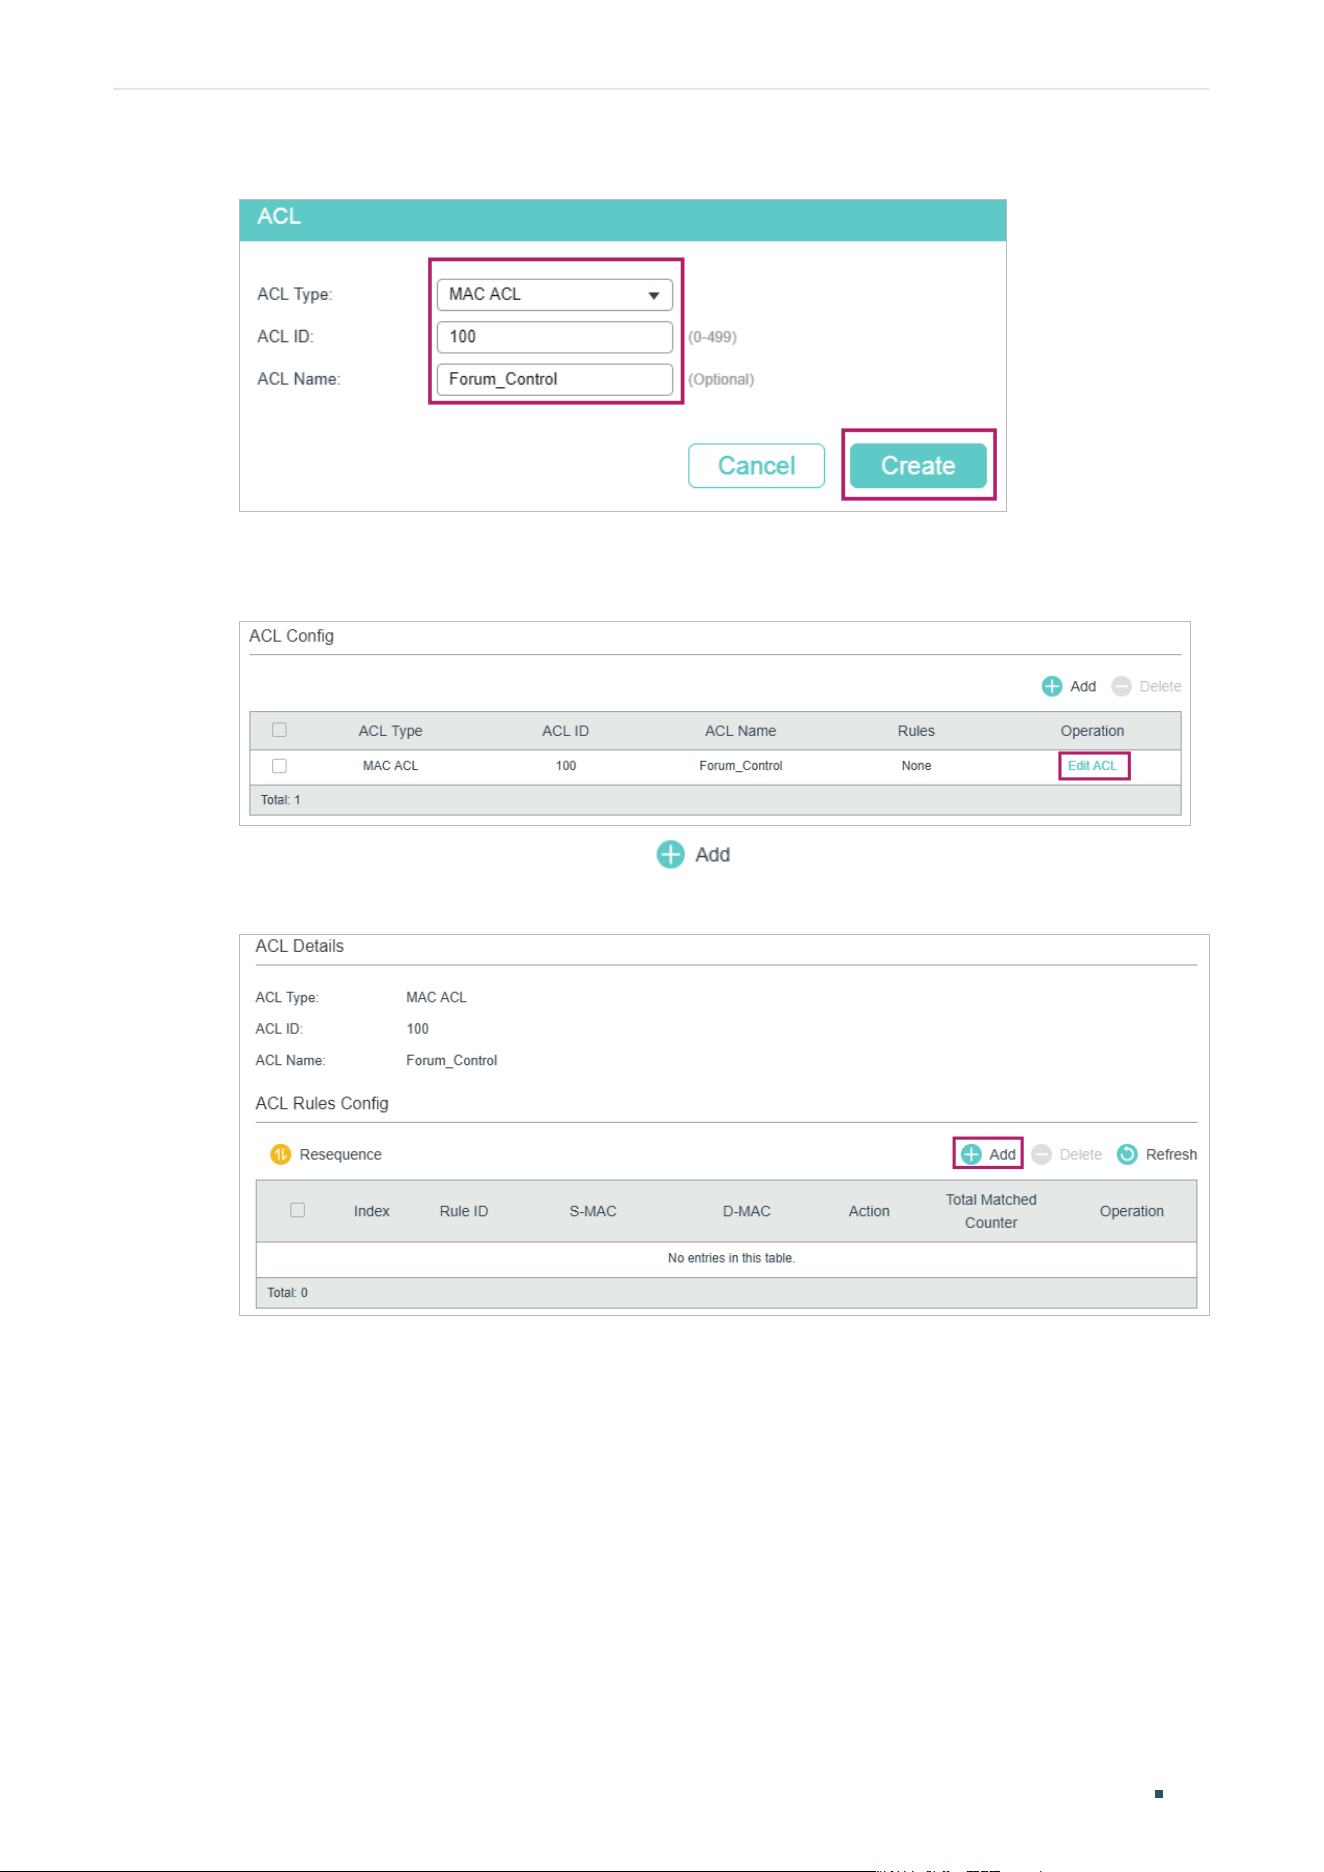Screen dimensions: 1324x1872
Task: Toggle the select-all checkbox in ACL Rules table
Action: pyautogui.click(x=297, y=1210)
